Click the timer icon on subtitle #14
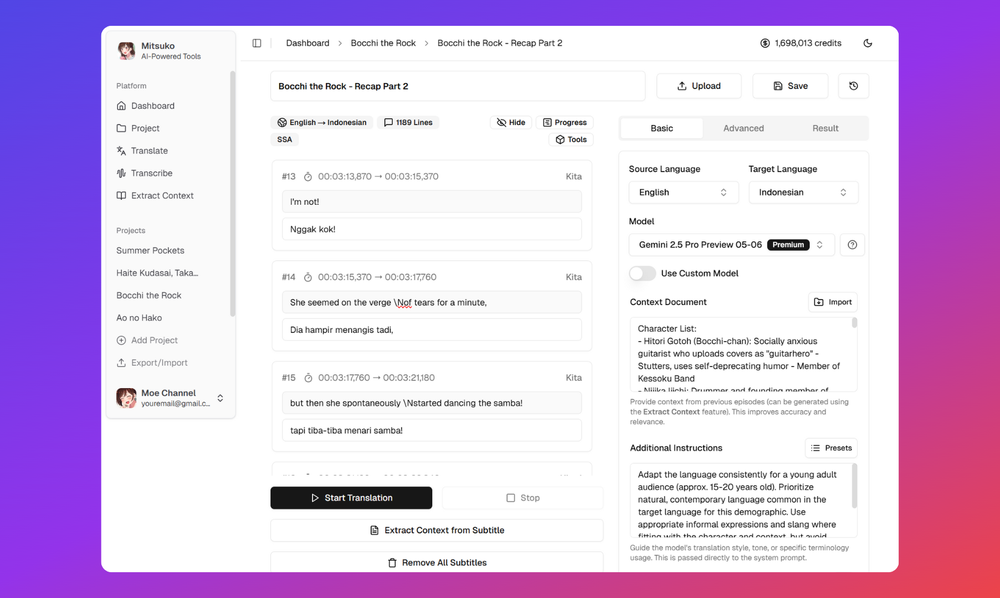Screen dimensions: 1000x598 (308, 277)
